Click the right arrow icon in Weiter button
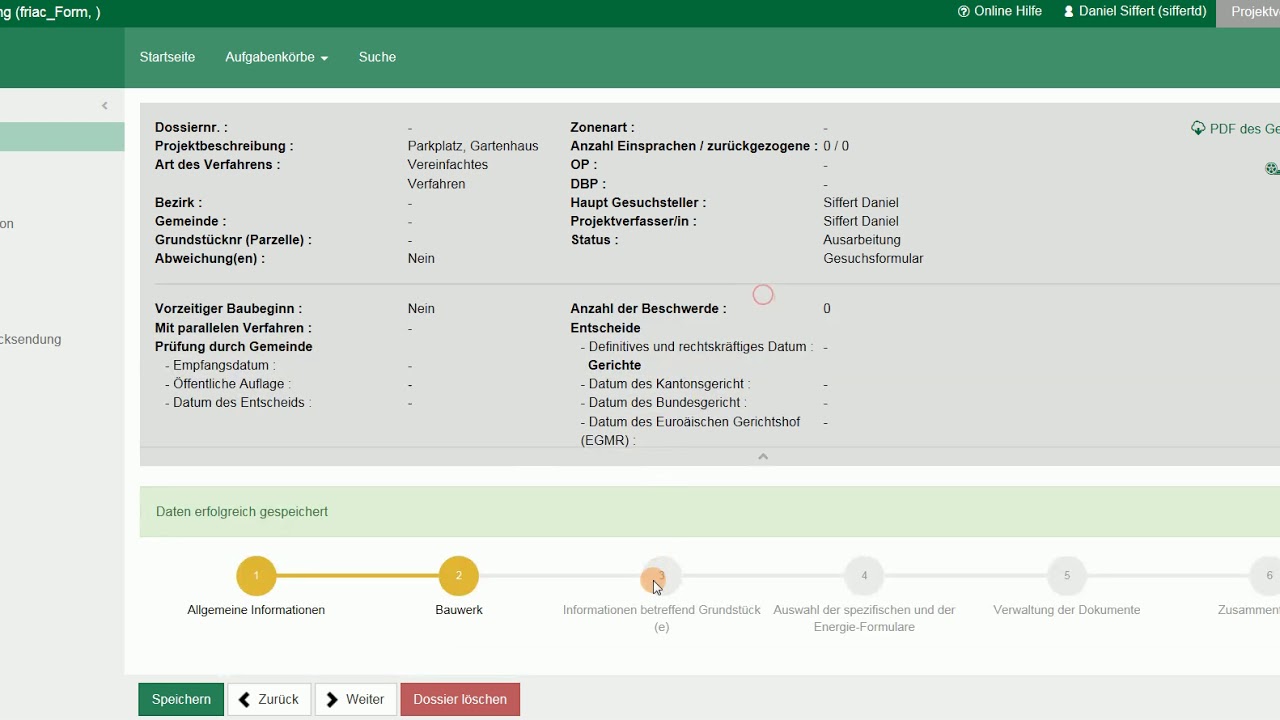This screenshot has height=720, width=1280. [x=333, y=699]
